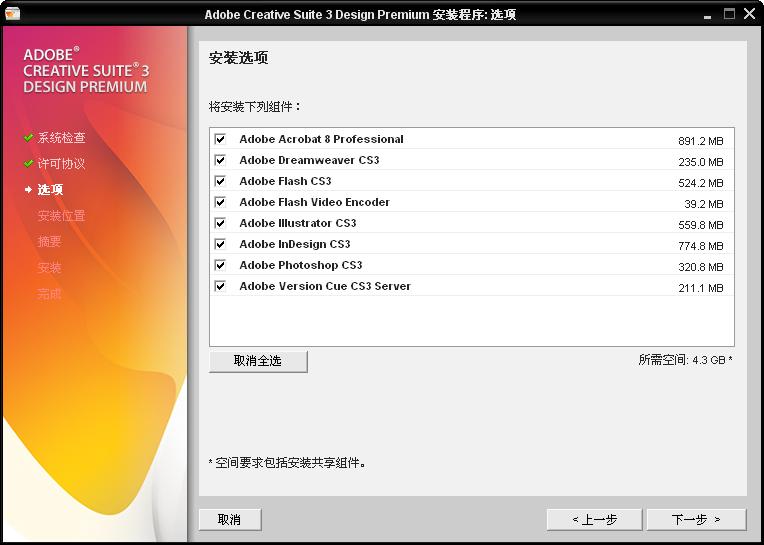Deselect the Adobe Flash CS3 component checkbox
Image resolution: width=764 pixels, height=545 pixels.
coord(220,182)
